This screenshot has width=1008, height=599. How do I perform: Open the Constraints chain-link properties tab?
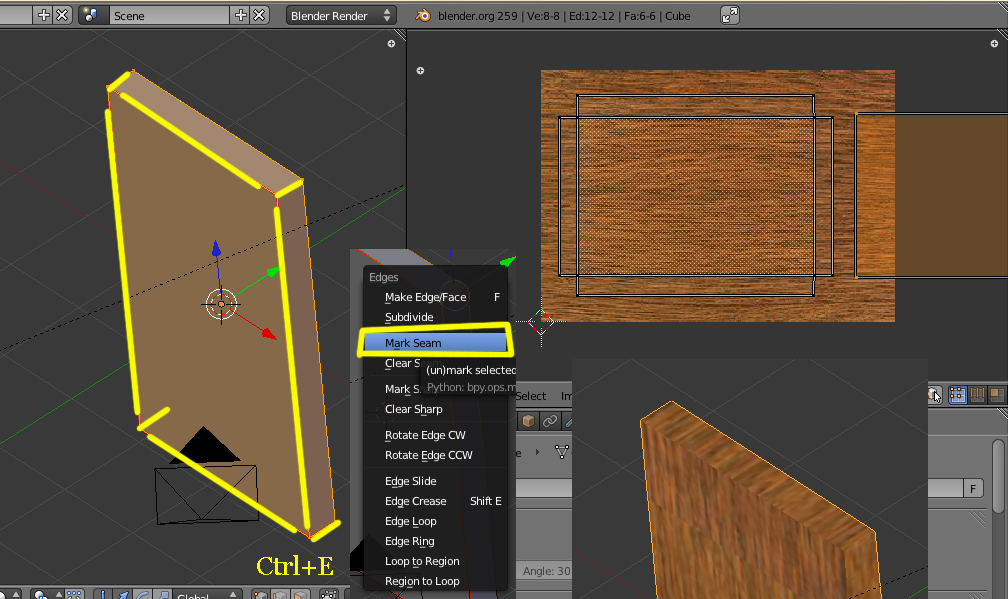tap(550, 421)
